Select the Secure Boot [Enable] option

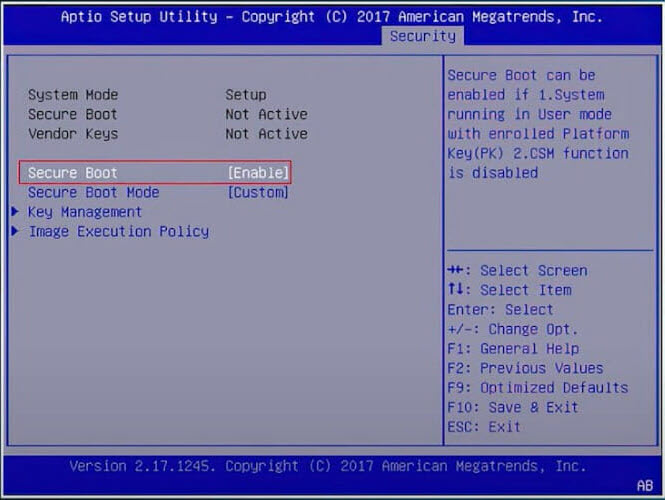[x=155, y=172]
